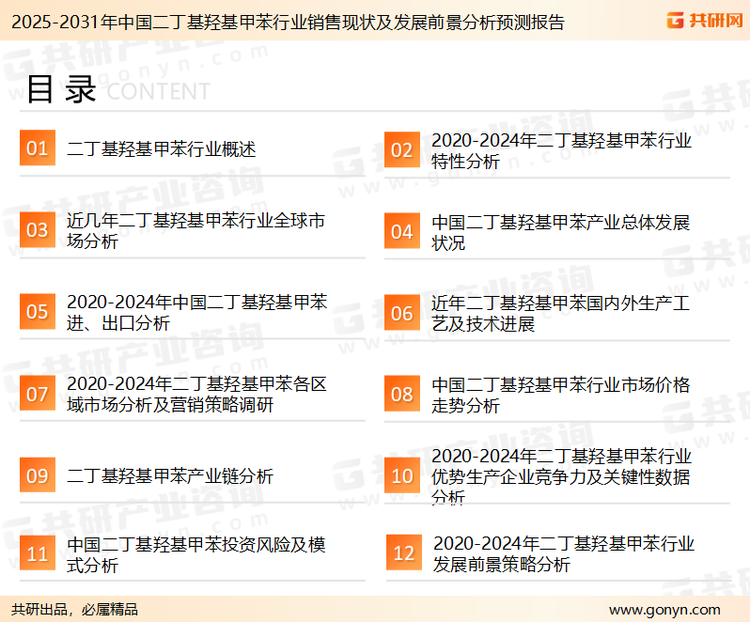The image size is (750, 622).
Task: Open chapter 各区域市场分析及营销策略调研
Action: 197,394
